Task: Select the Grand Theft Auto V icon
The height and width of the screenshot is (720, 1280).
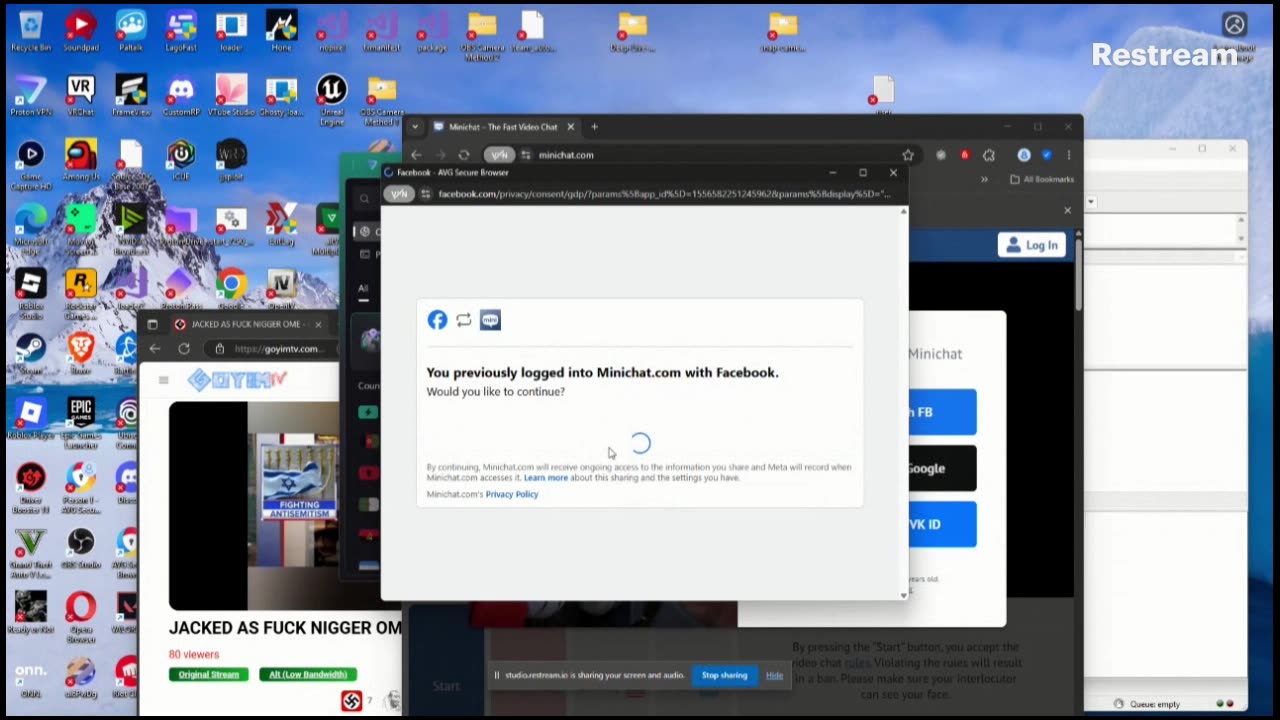Action: [x=31, y=552]
